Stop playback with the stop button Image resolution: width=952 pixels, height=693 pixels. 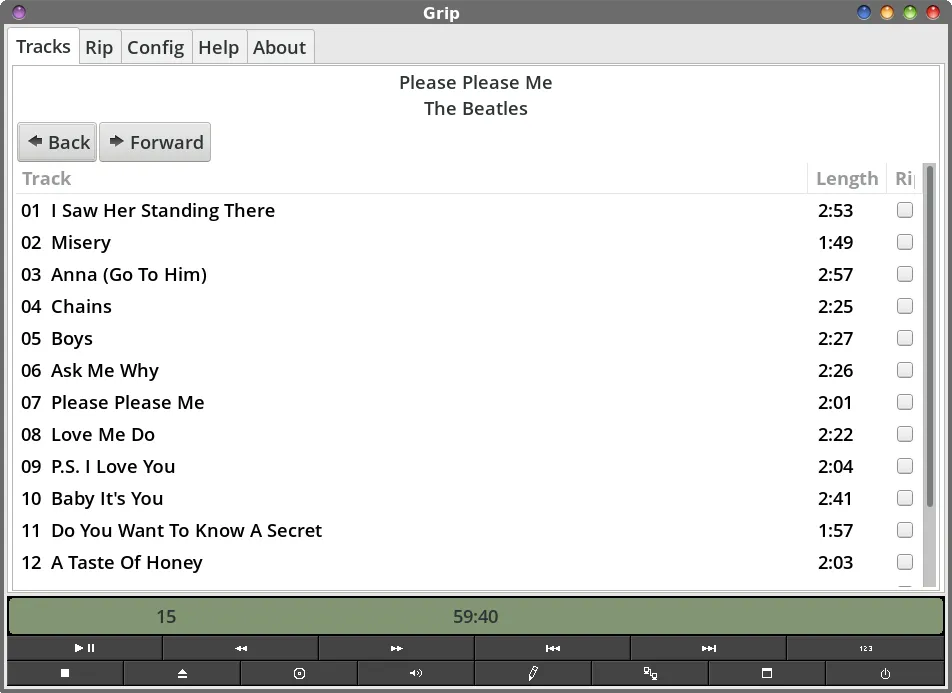65,673
